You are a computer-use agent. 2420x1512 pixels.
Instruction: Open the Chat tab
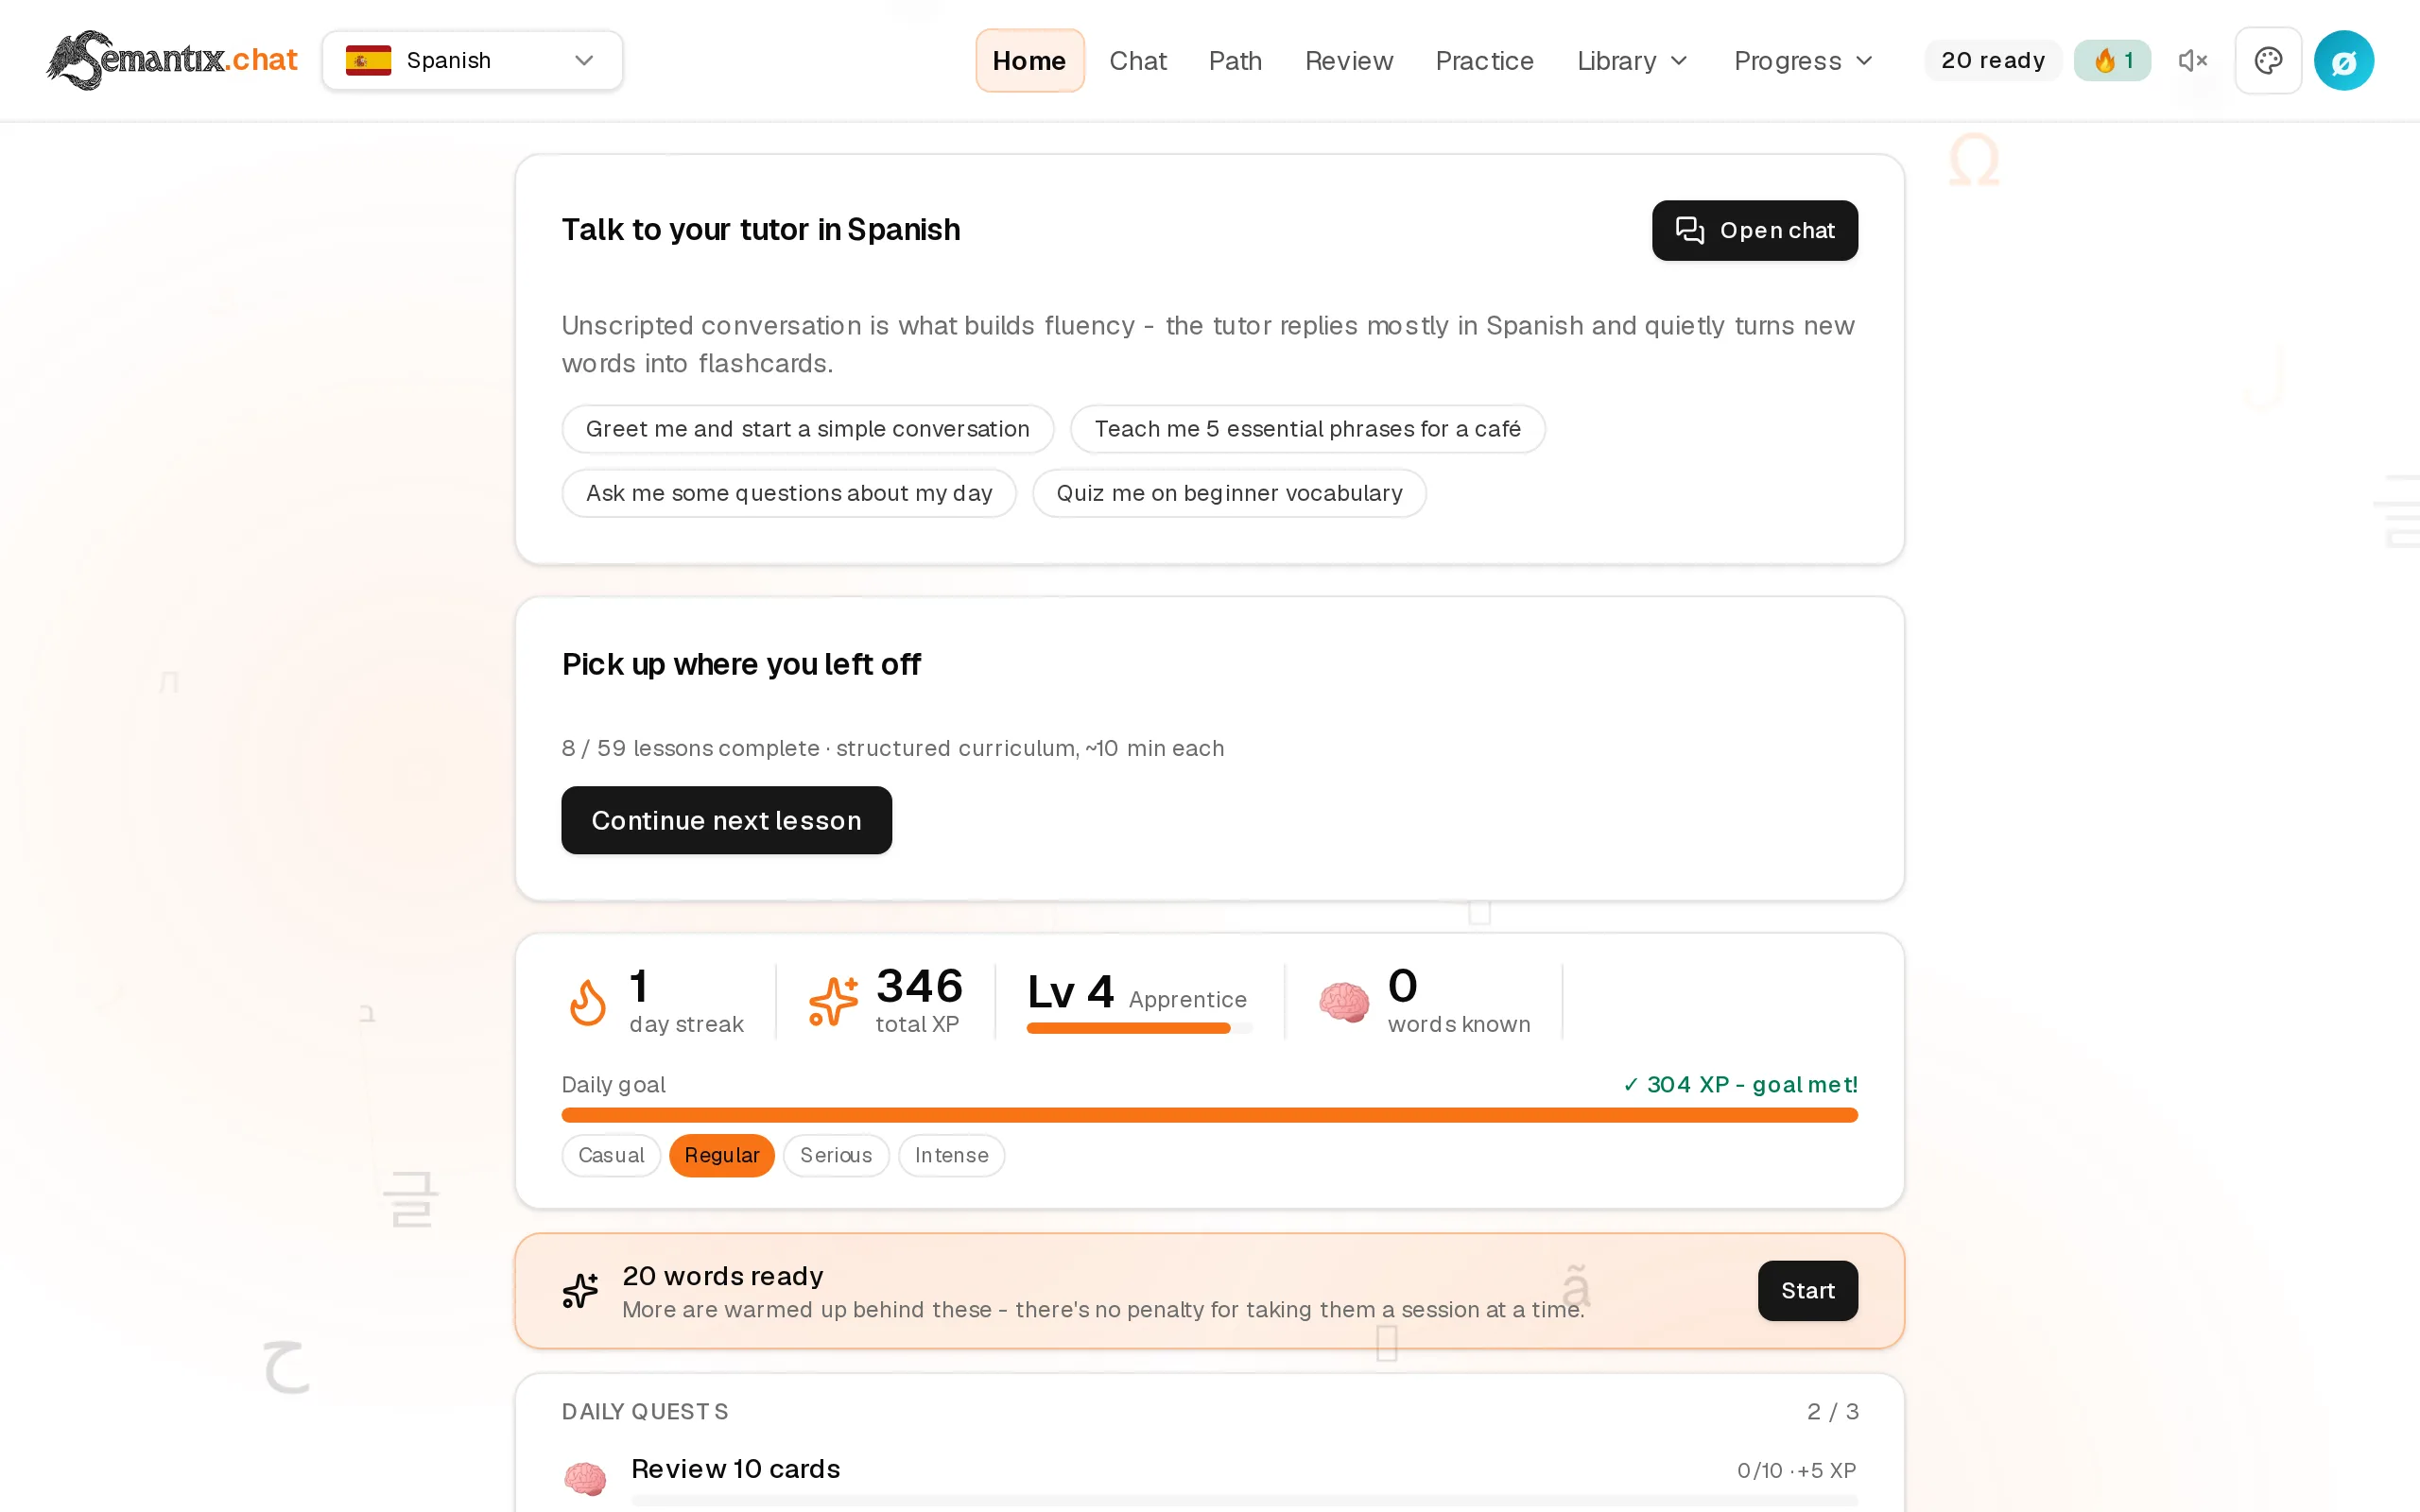point(1137,61)
